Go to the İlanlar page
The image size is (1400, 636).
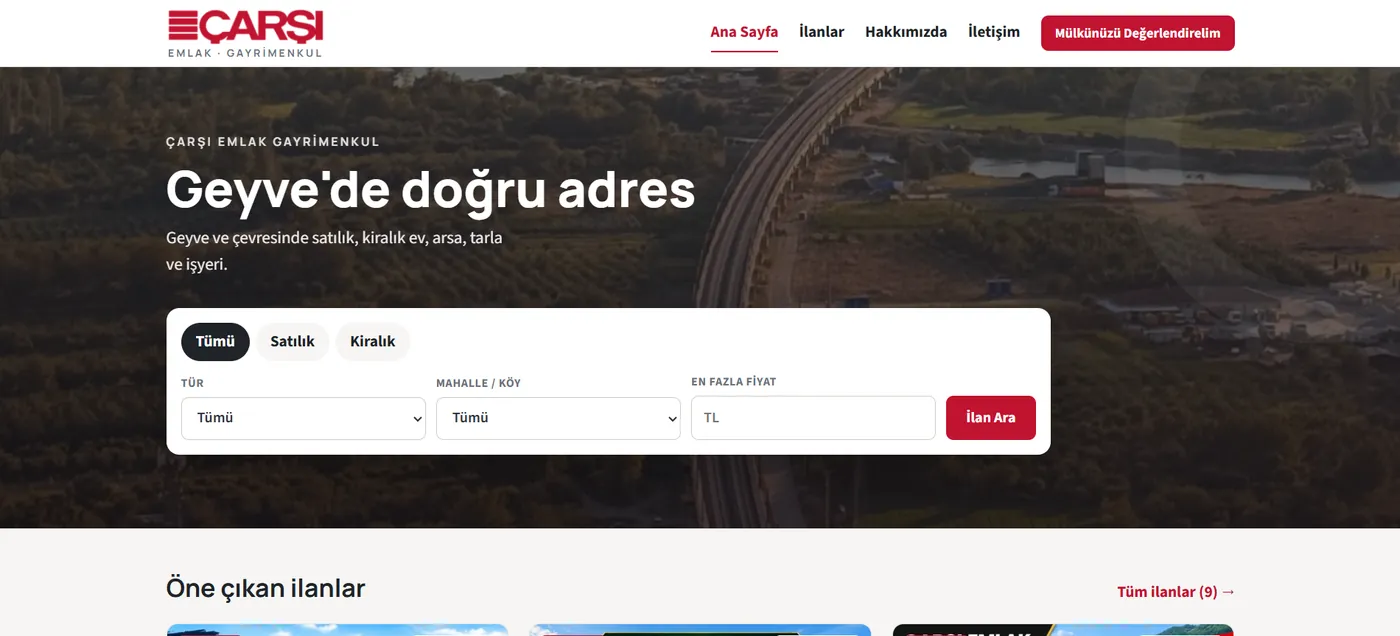point(821,32)
